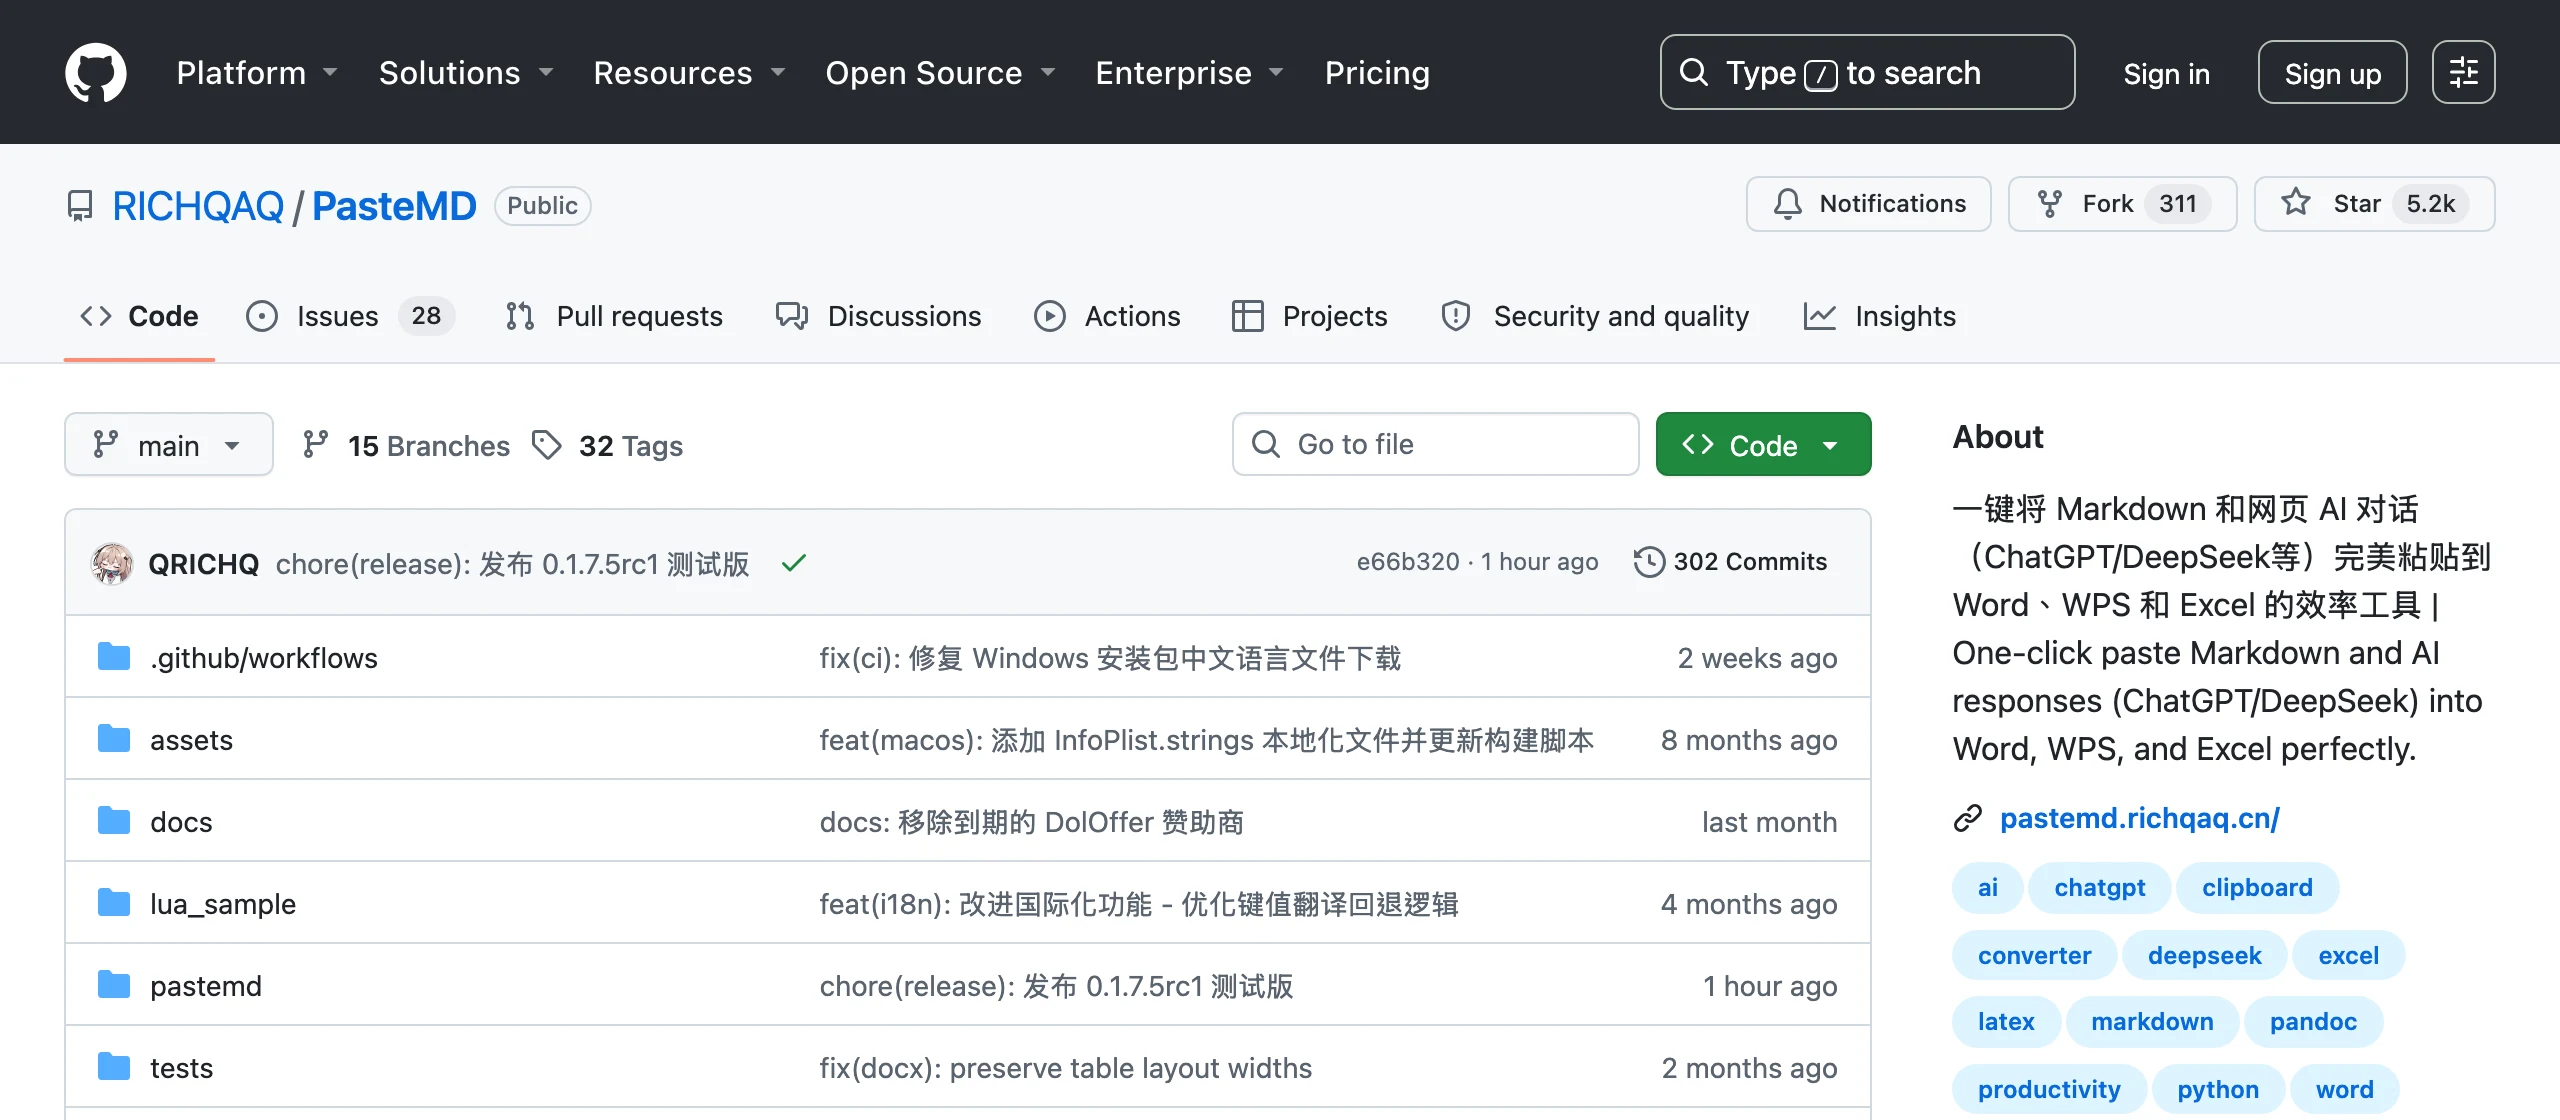Open the Discussions tab
Image resolution: width=2560 pixels, height=1120 pixels.
(x=879, y=316)
